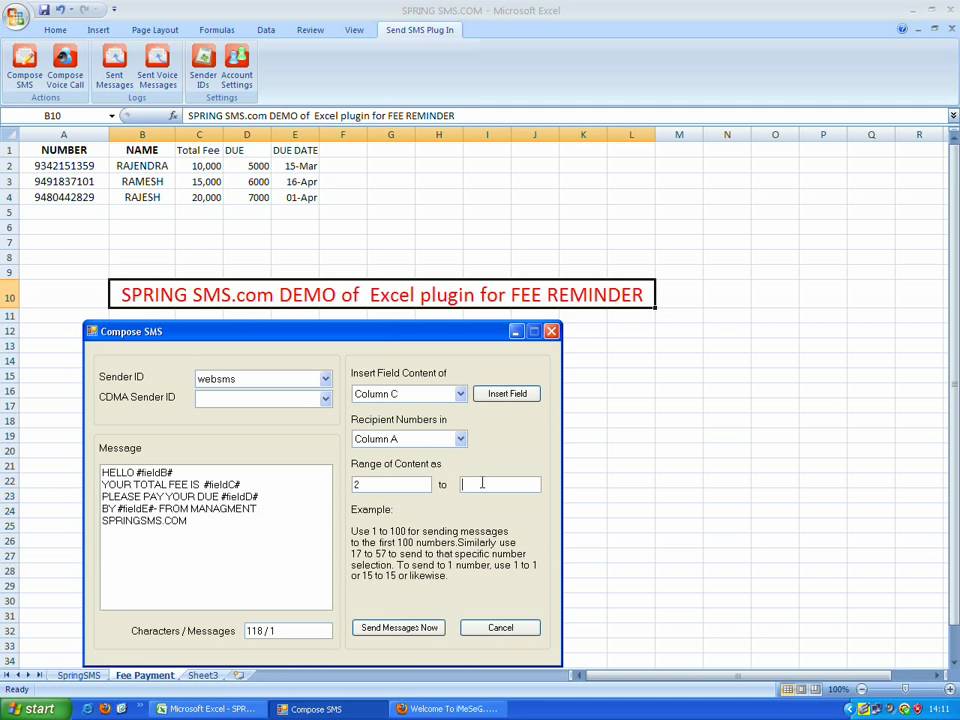960x720 pixels.
Task: Switch to Page Break Preview in status bar
Action: [815, 689]
